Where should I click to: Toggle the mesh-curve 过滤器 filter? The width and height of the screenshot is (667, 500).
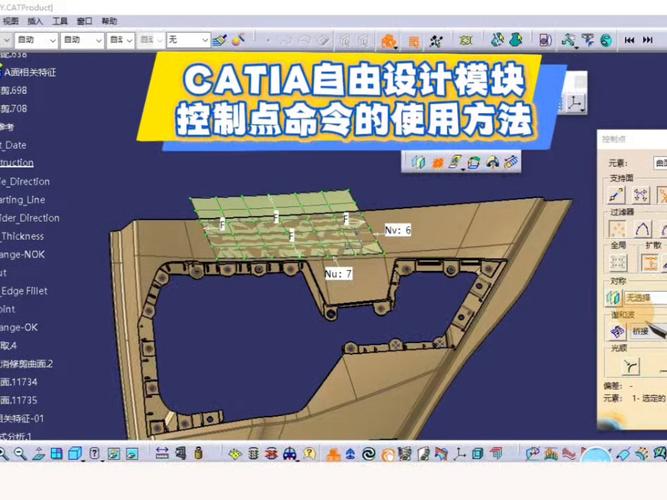coord(642,229)
